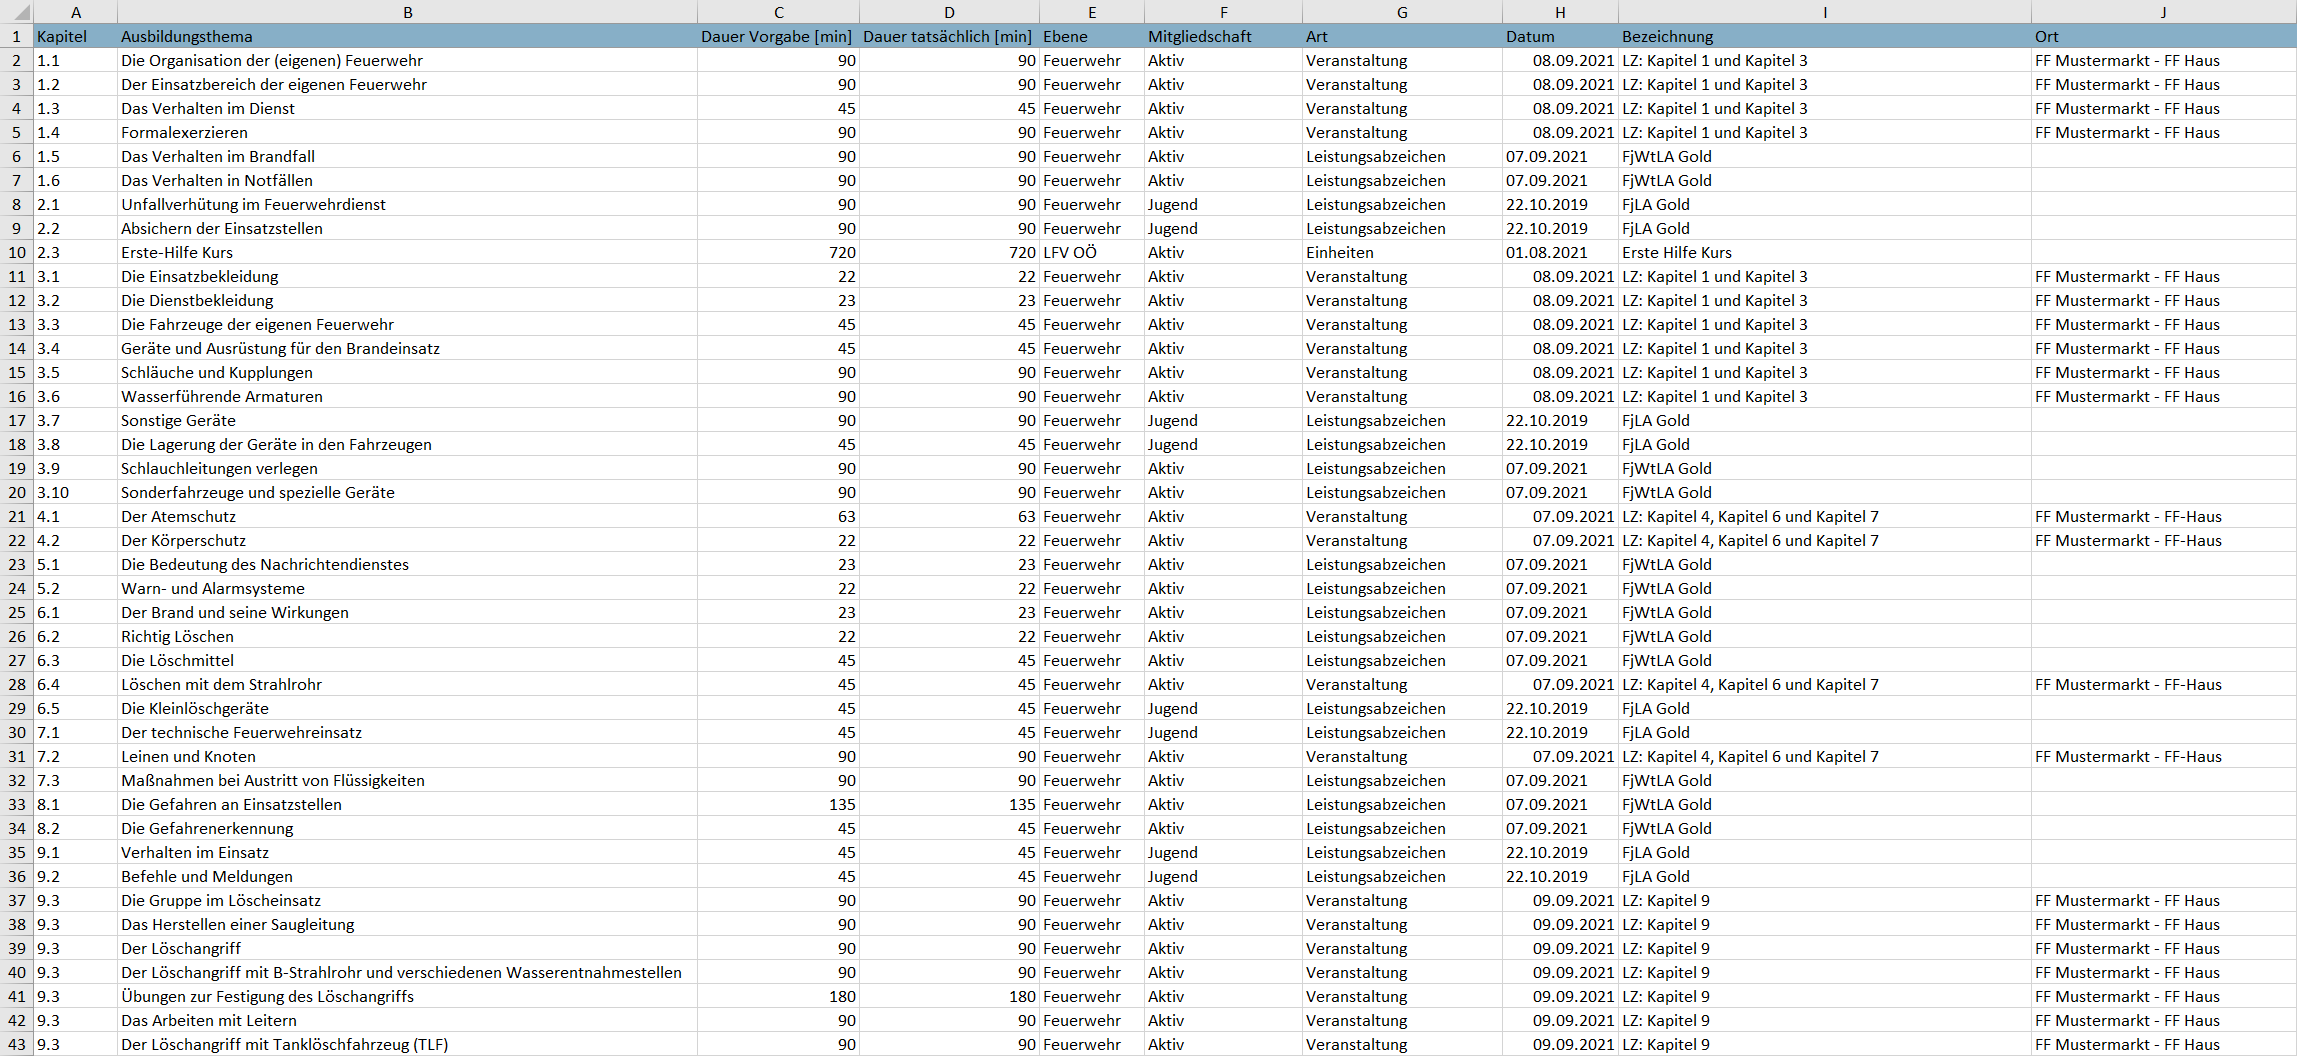Click the '63' value in column C

point(778,516)
